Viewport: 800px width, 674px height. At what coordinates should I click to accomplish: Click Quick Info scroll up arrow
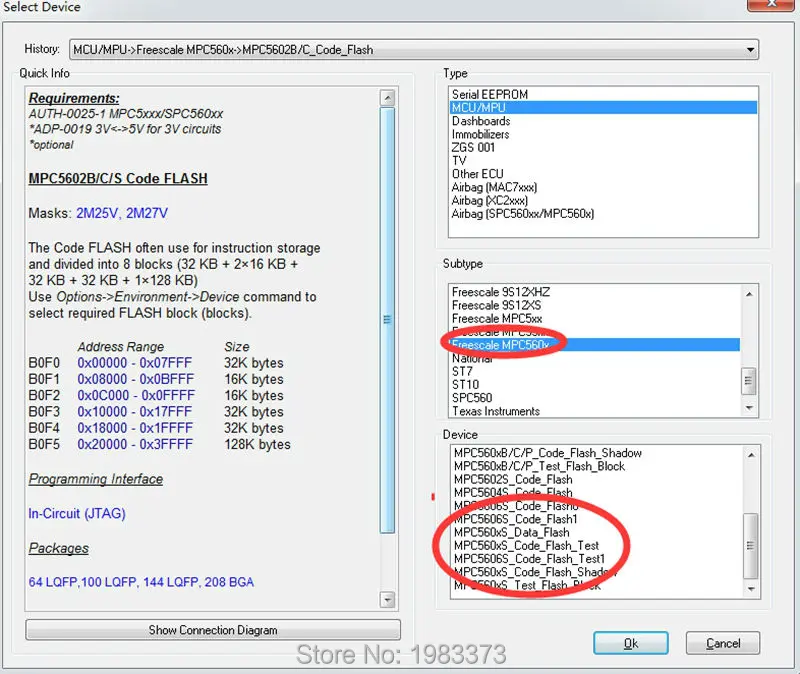pos(388,97)
